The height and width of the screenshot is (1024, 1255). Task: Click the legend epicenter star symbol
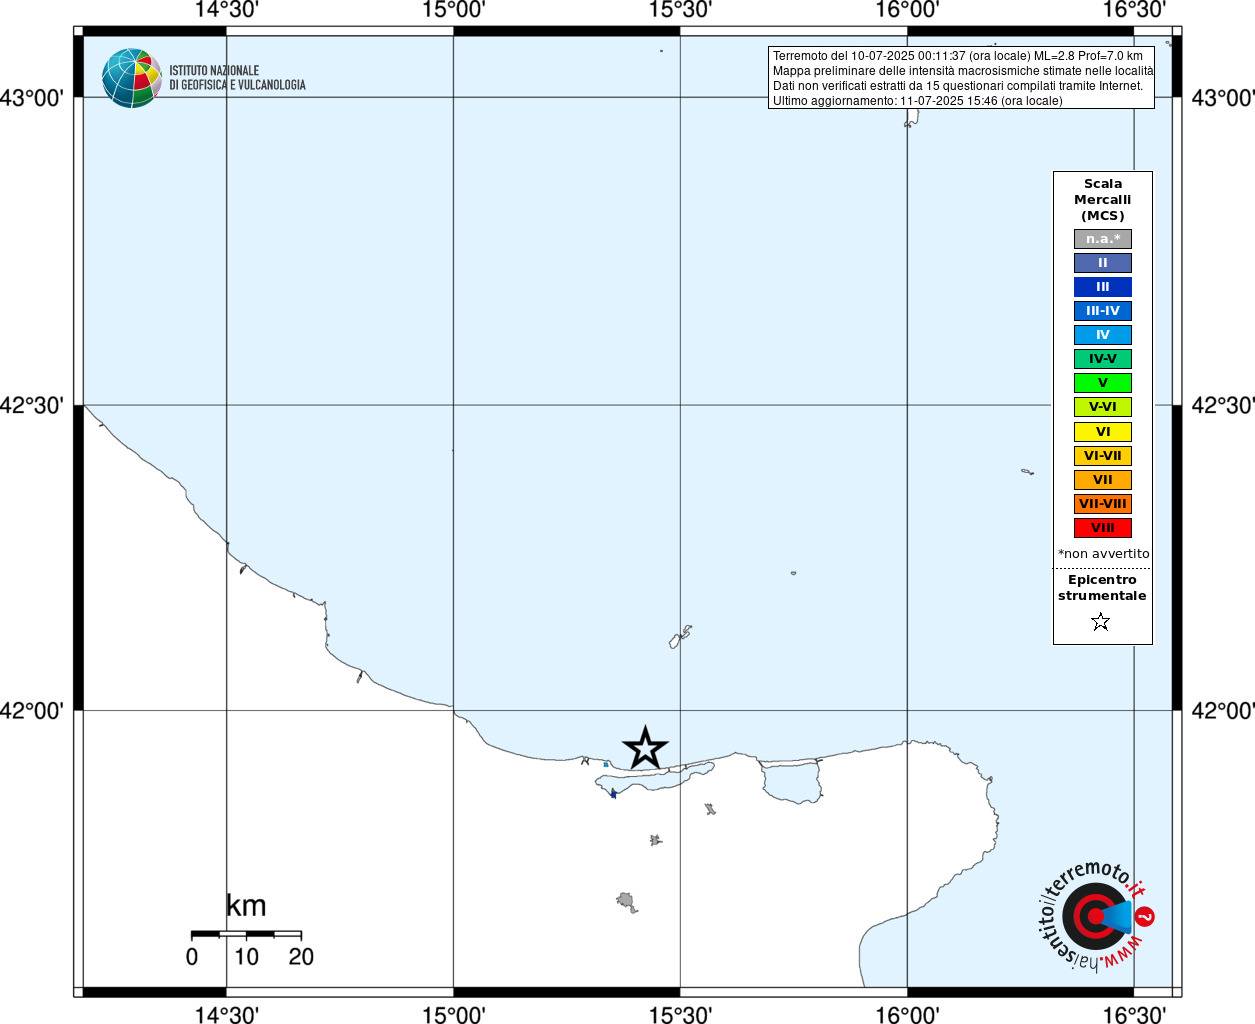pos(1101,622)
